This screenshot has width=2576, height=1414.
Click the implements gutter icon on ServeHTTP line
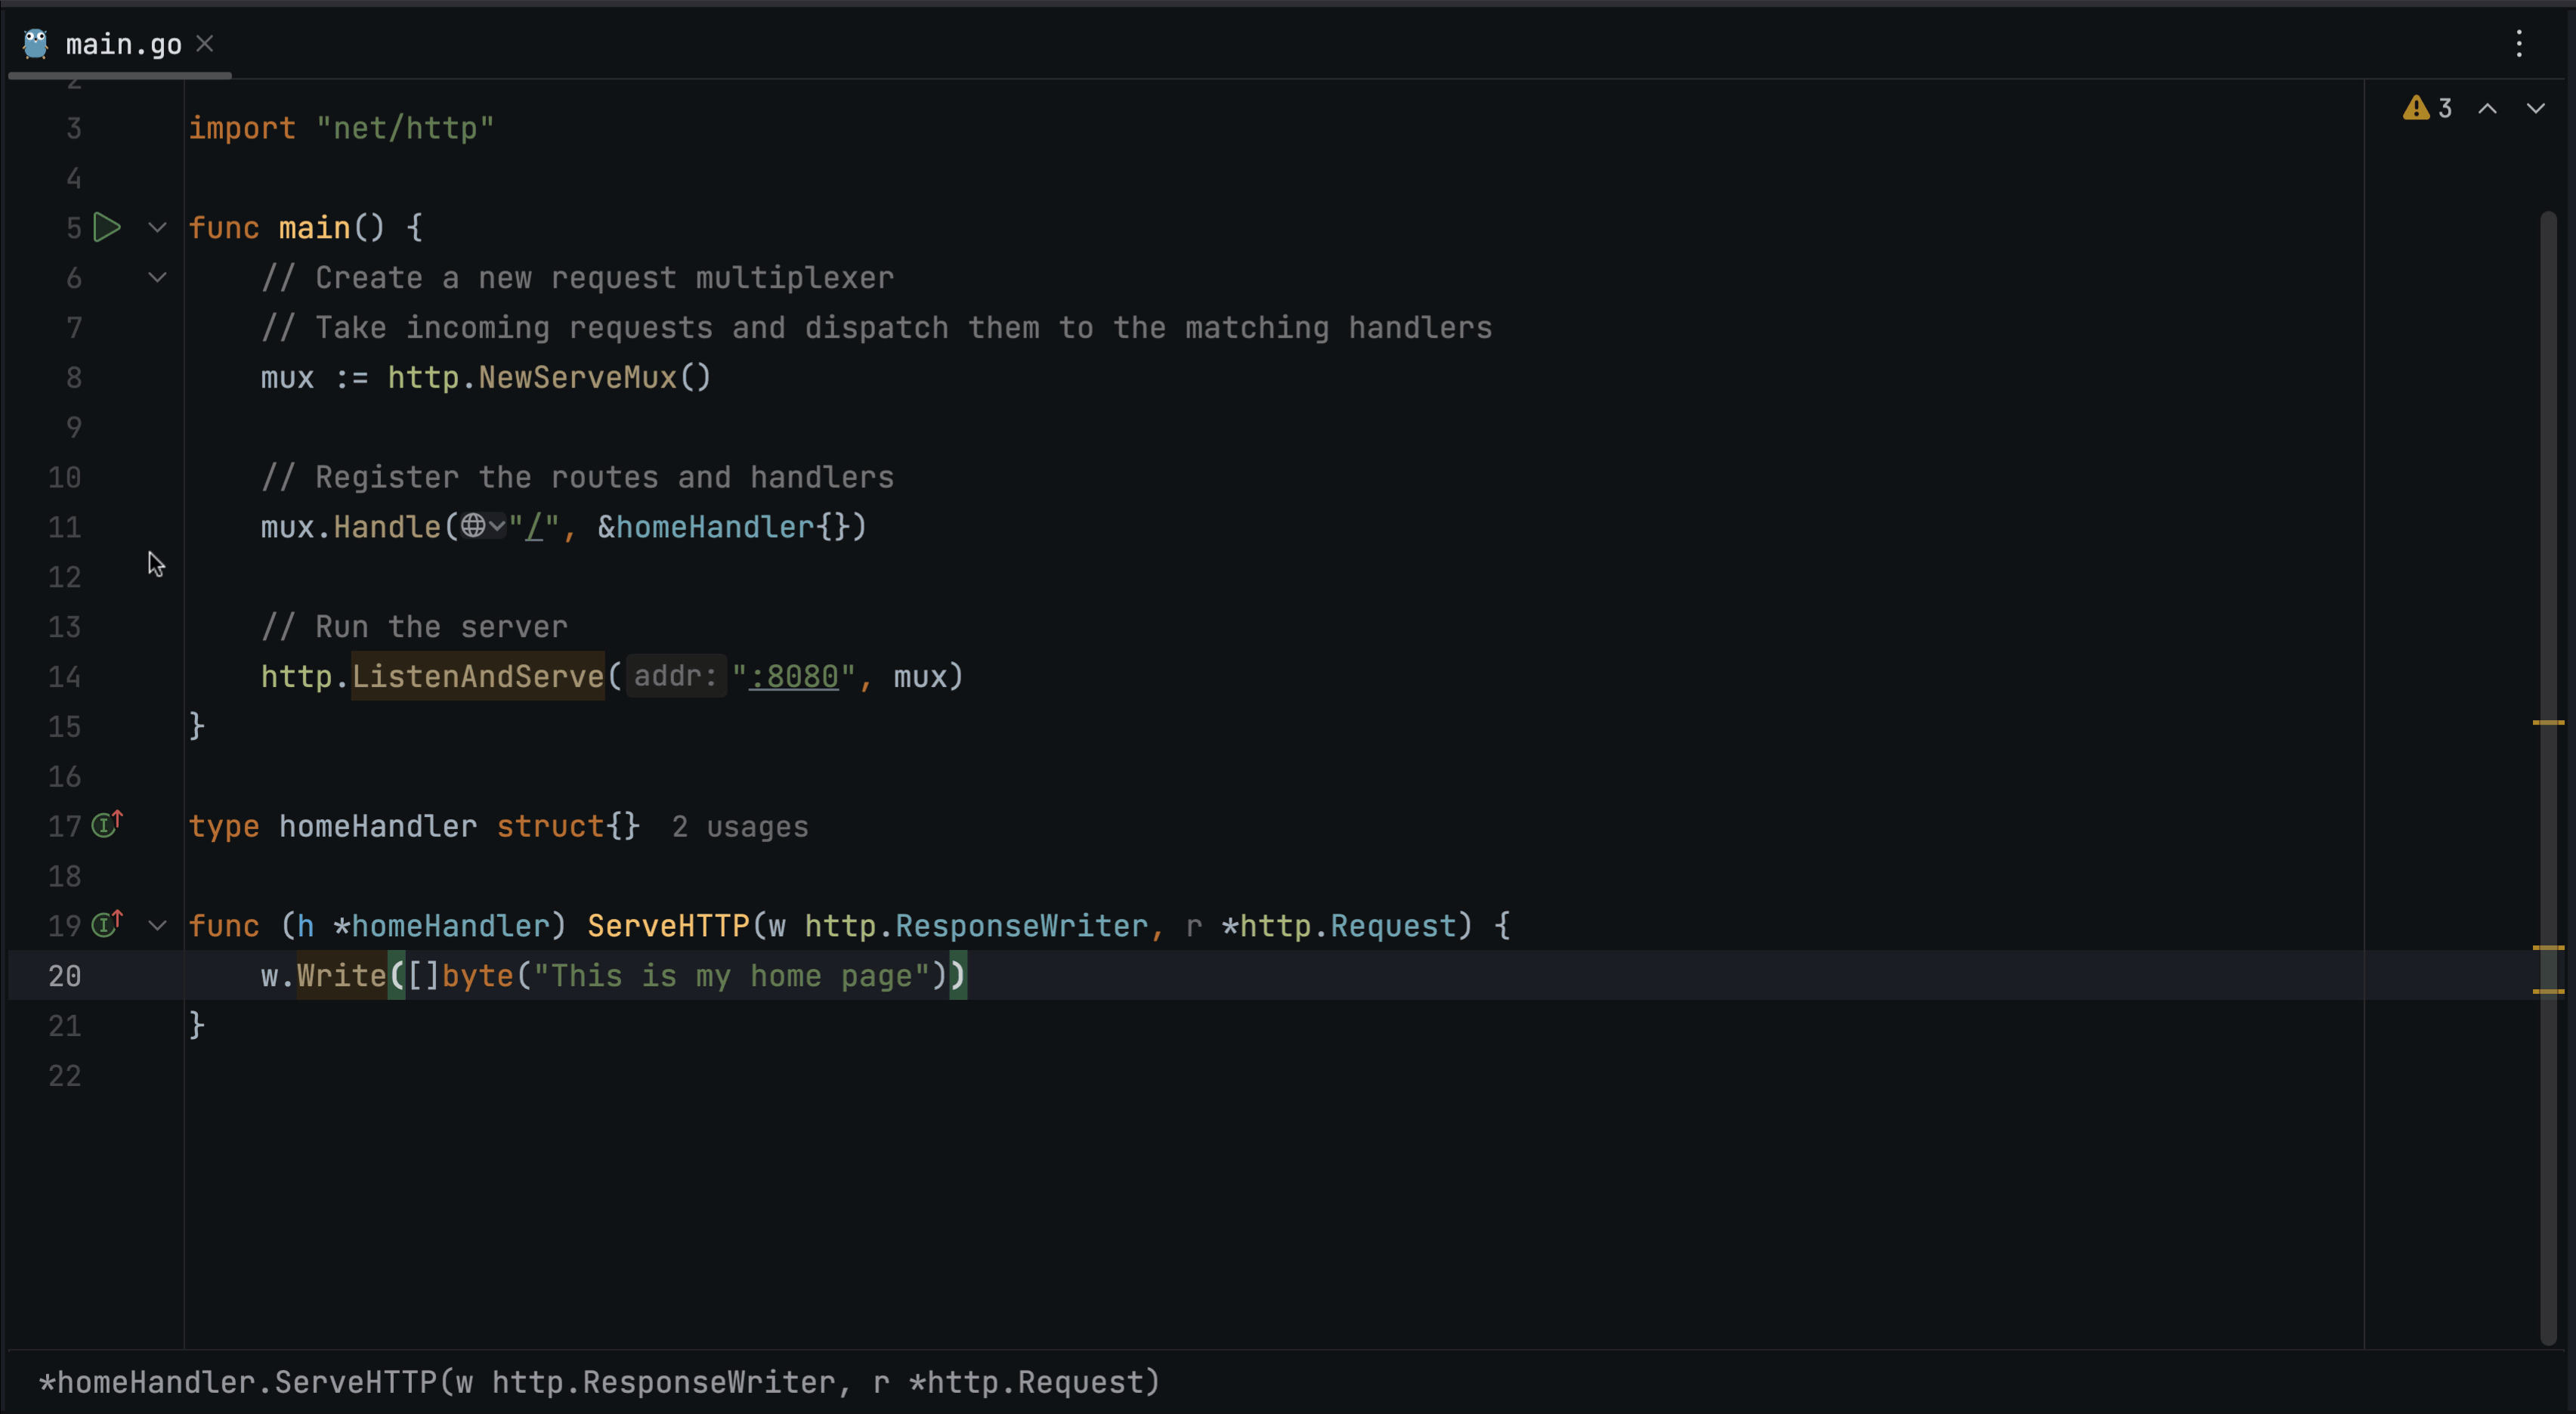(x=106, y=924)
